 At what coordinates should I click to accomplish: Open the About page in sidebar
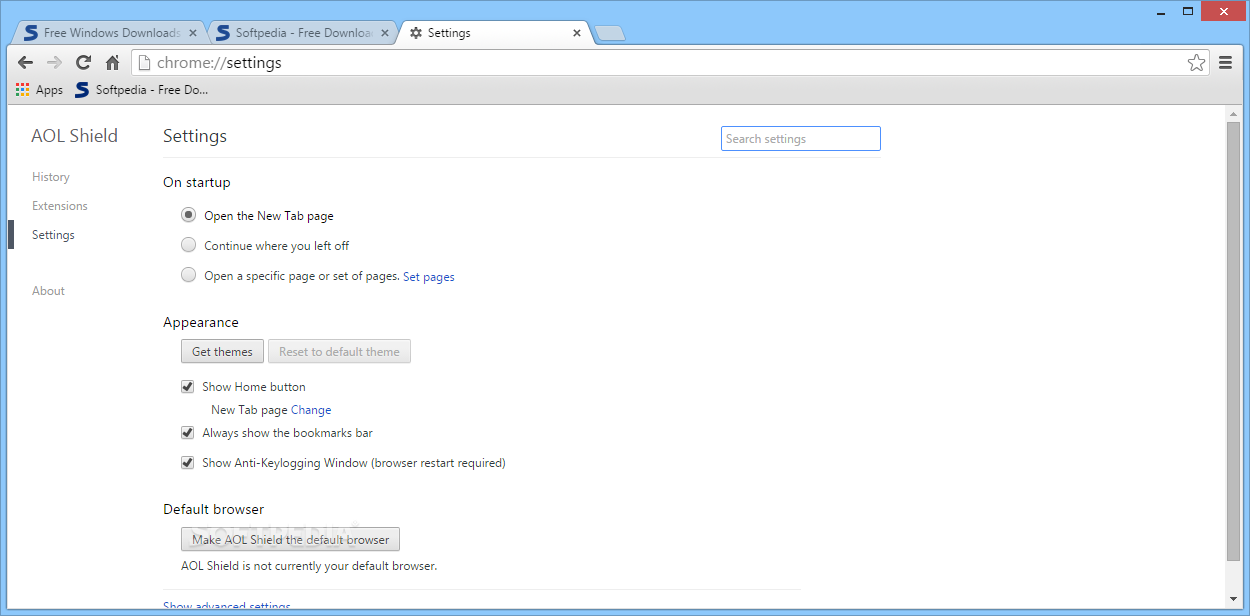(48, 291)
